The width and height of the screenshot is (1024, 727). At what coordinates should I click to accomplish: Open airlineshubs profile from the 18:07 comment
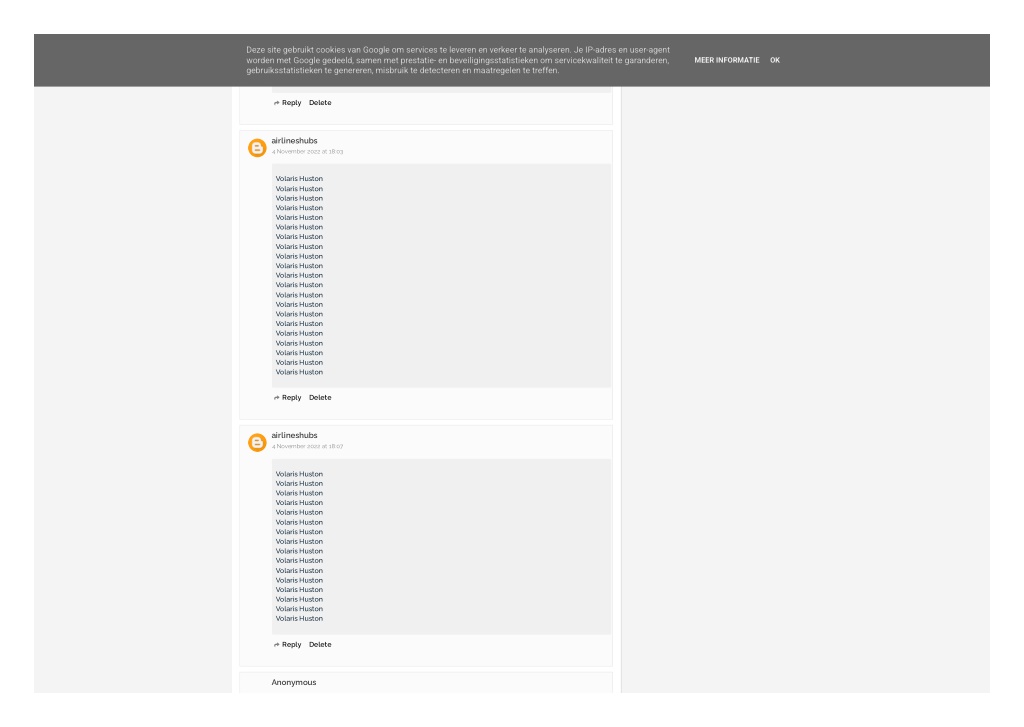tap(295, 435)
